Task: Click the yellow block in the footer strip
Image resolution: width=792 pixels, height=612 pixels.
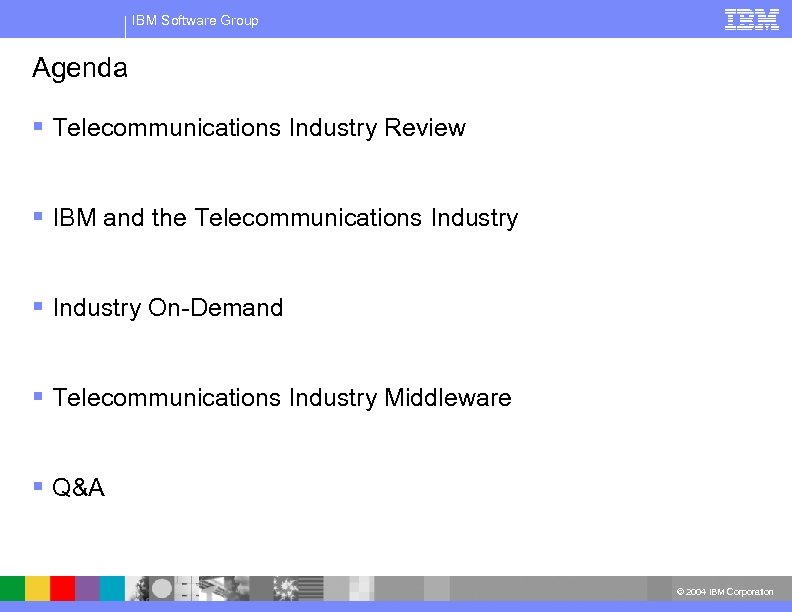Action: pos(37,588)
